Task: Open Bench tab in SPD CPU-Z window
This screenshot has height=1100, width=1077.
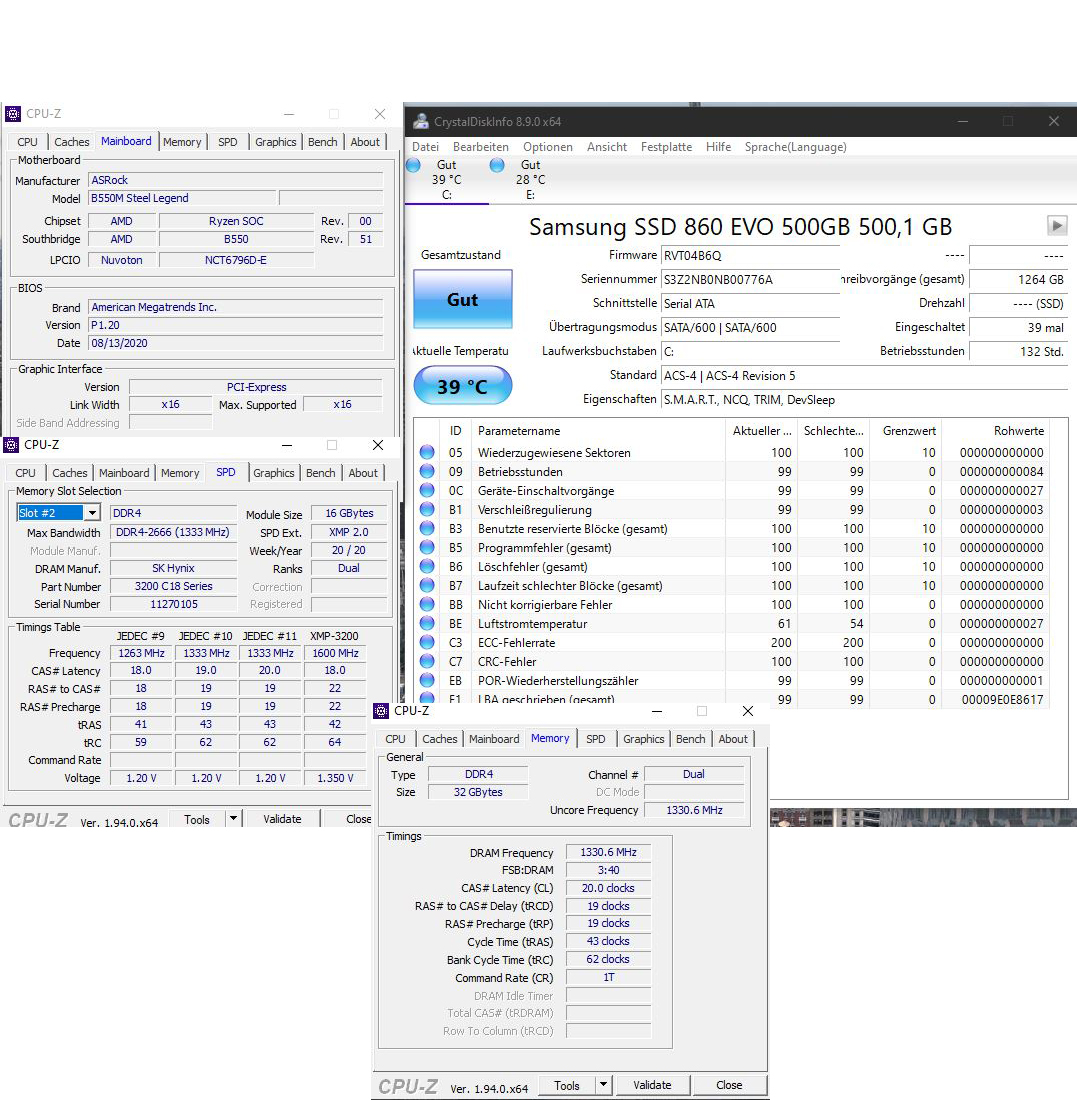Action: [x=321, y=473]
